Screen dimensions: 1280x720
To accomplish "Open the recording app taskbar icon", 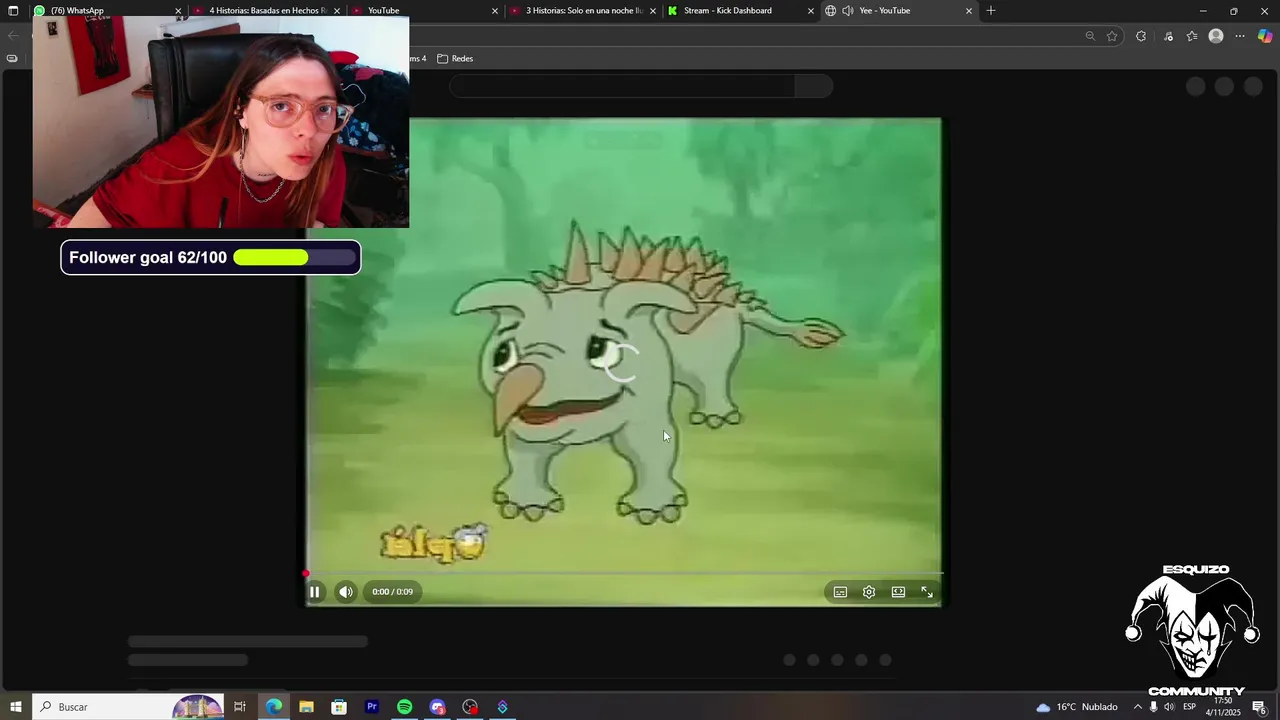I will (470, 707).
